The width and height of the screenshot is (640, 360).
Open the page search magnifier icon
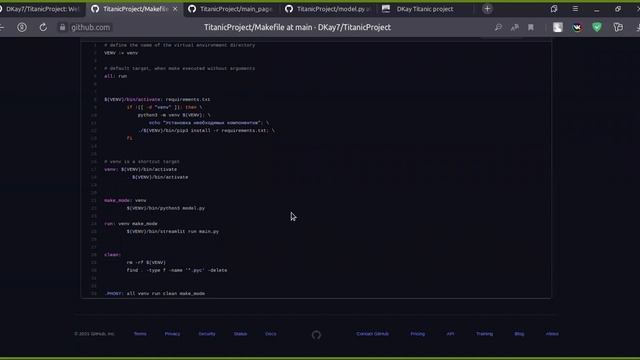pyautogui.click(x=498, y=27)
